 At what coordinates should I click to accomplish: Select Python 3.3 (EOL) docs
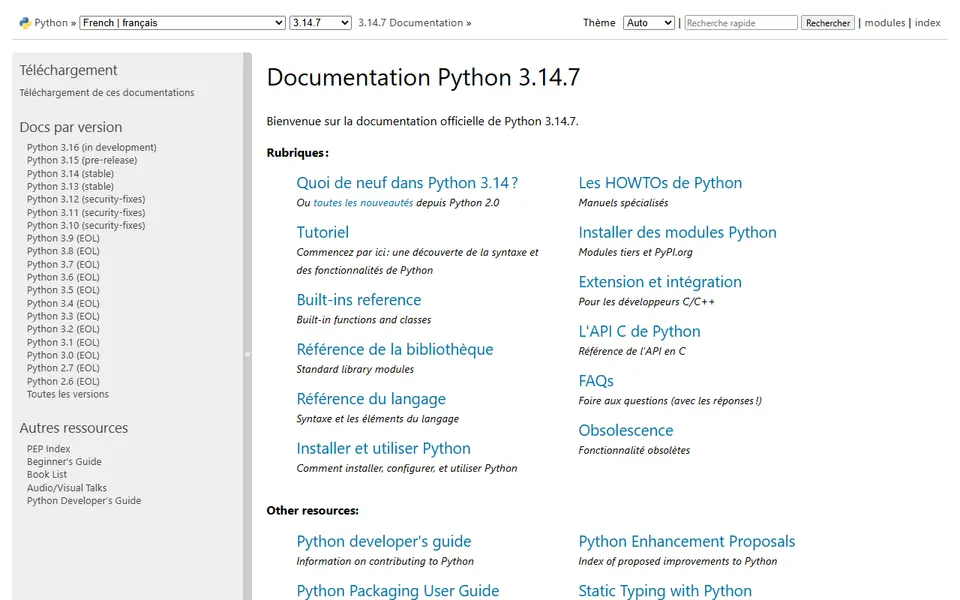pos(63,317)
